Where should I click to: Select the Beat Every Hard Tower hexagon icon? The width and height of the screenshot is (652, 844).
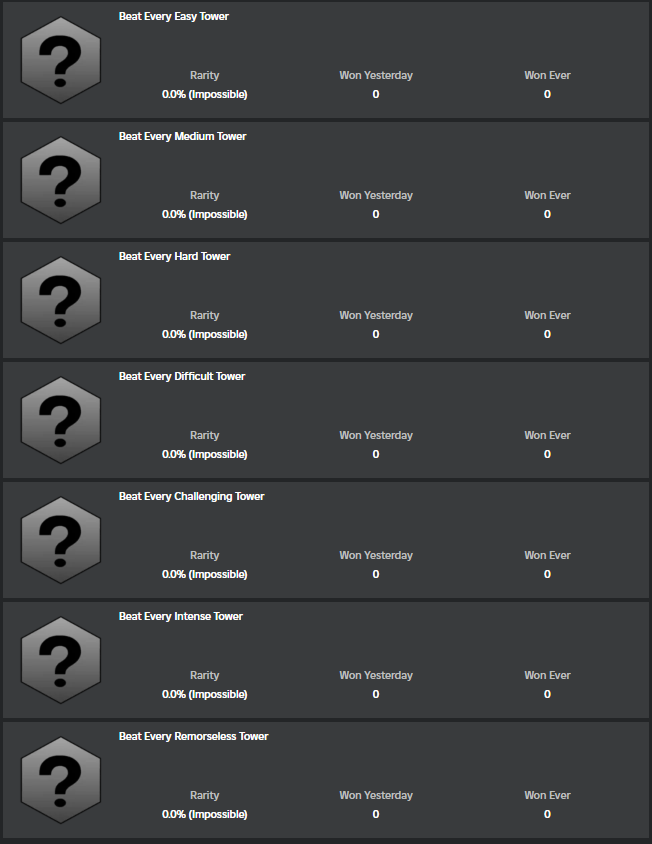pyautogui.click(x=60, y=298)
